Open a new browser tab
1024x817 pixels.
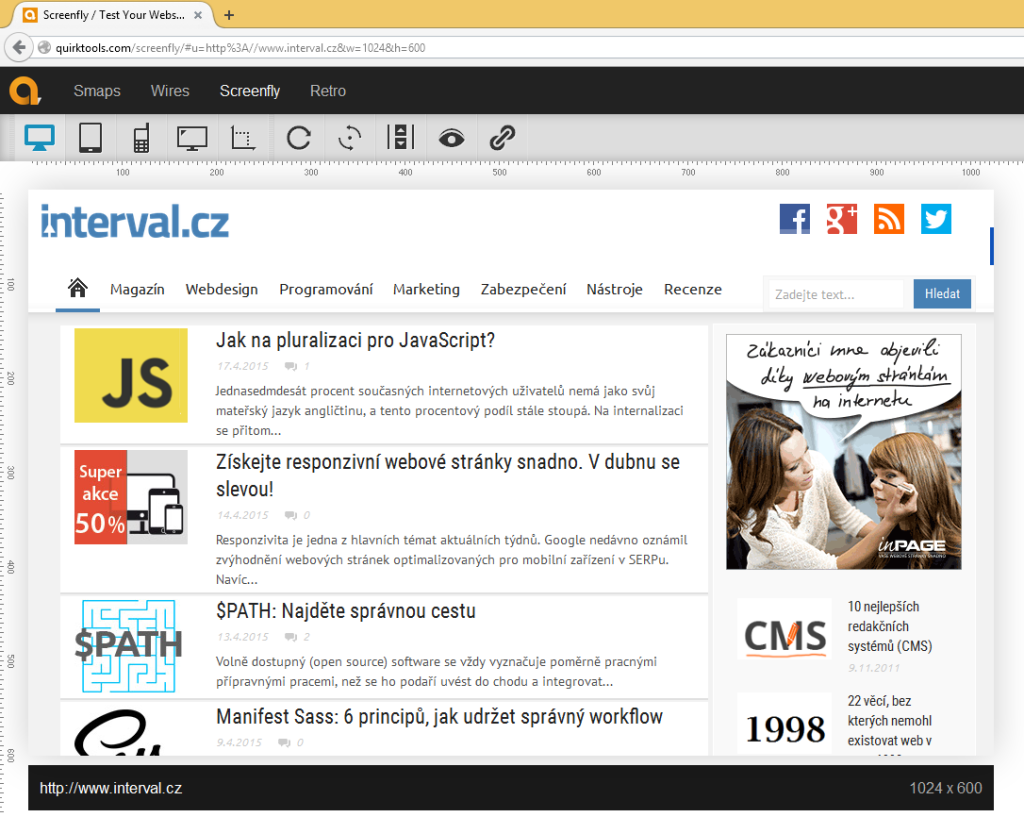coord(229,15)
